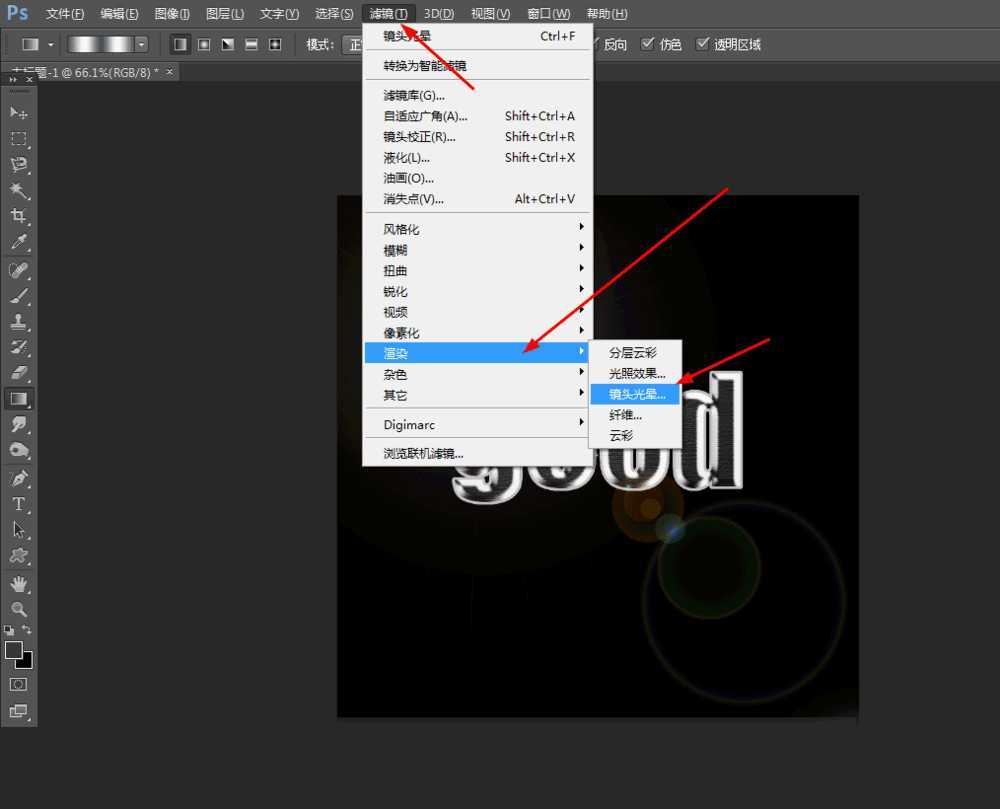Select the Horizontal Type tool
The image size is (1000, 809).
click(19, 504)
